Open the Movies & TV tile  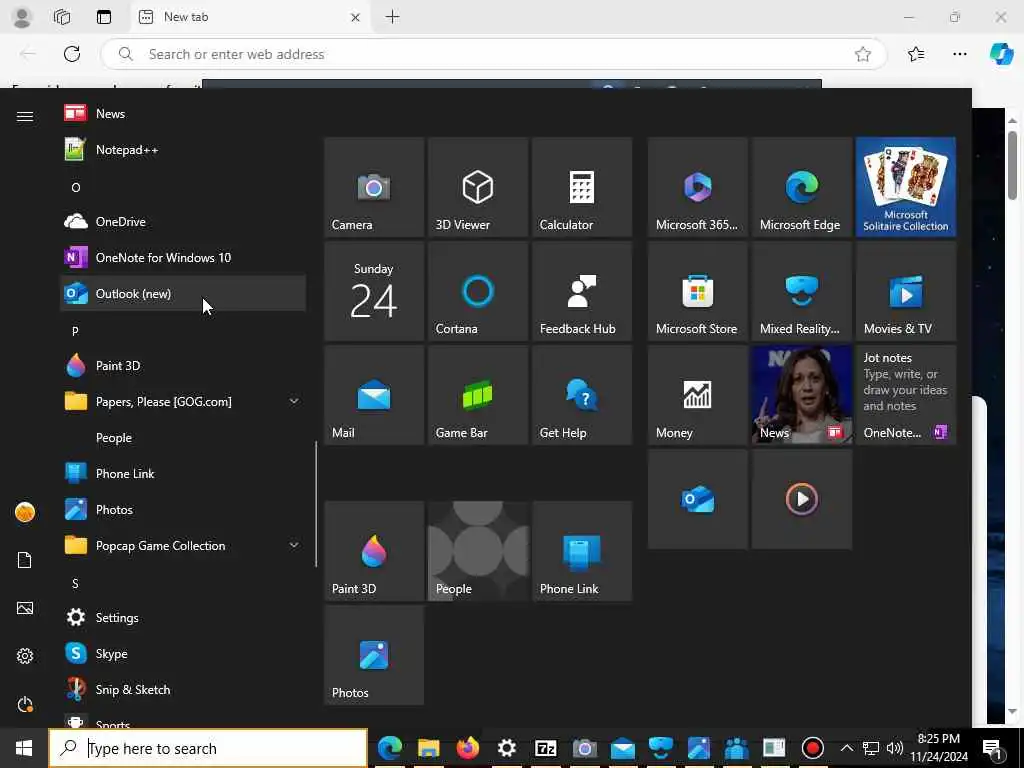[906, 291]
